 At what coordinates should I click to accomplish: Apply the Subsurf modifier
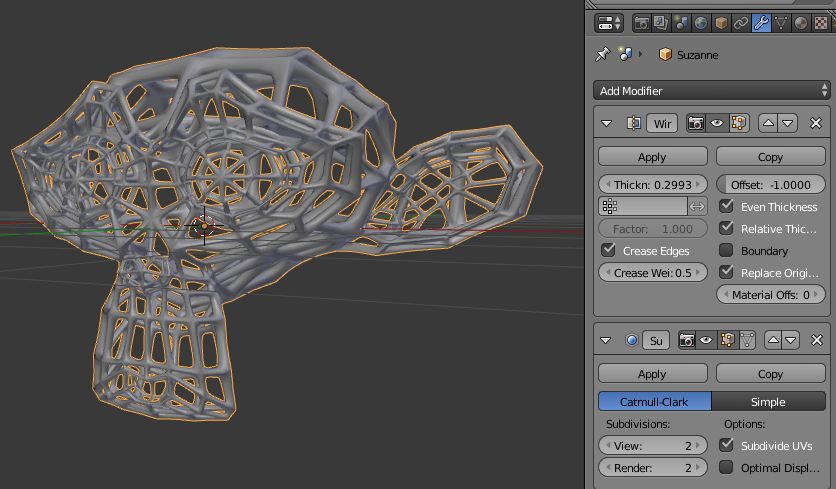[x=653, y=374]
